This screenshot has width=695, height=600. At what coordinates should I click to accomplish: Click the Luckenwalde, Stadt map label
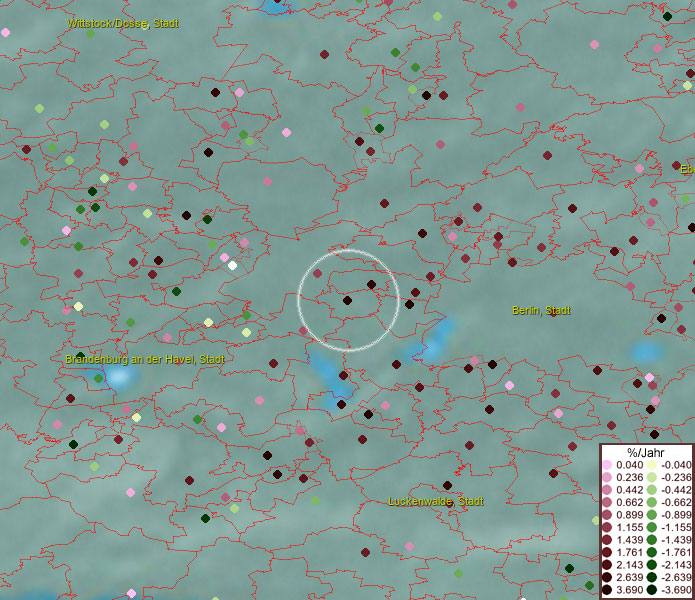(436, 501)
